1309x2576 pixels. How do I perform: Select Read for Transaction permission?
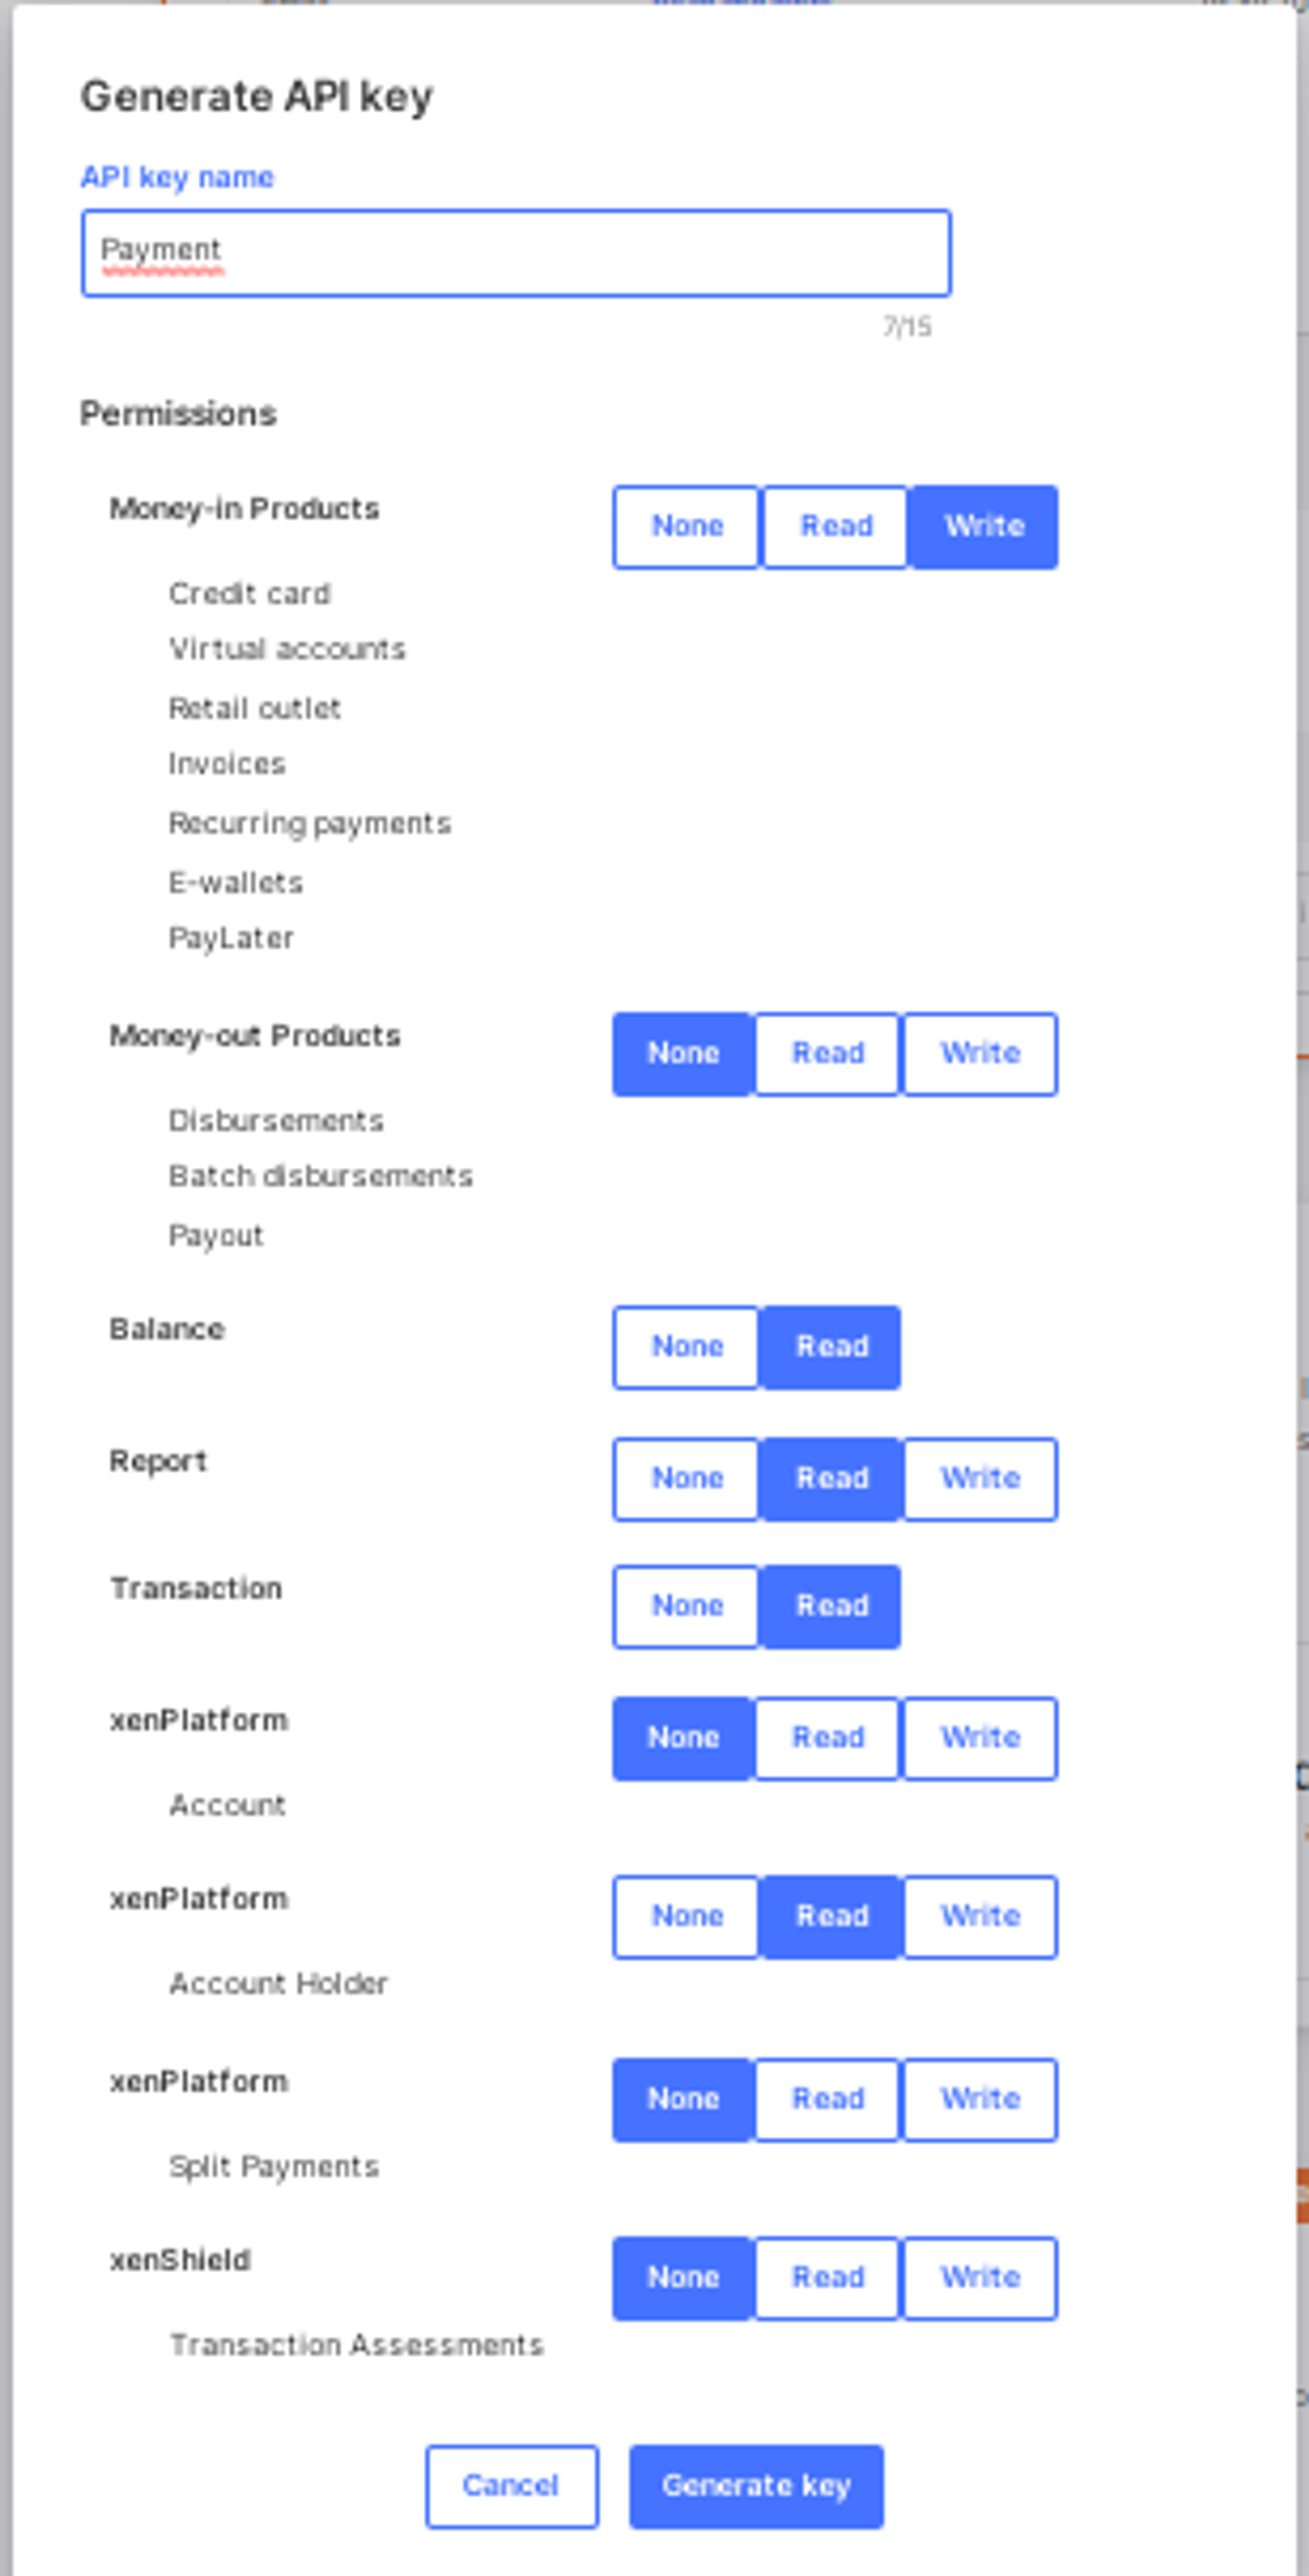coord(830,1606)
